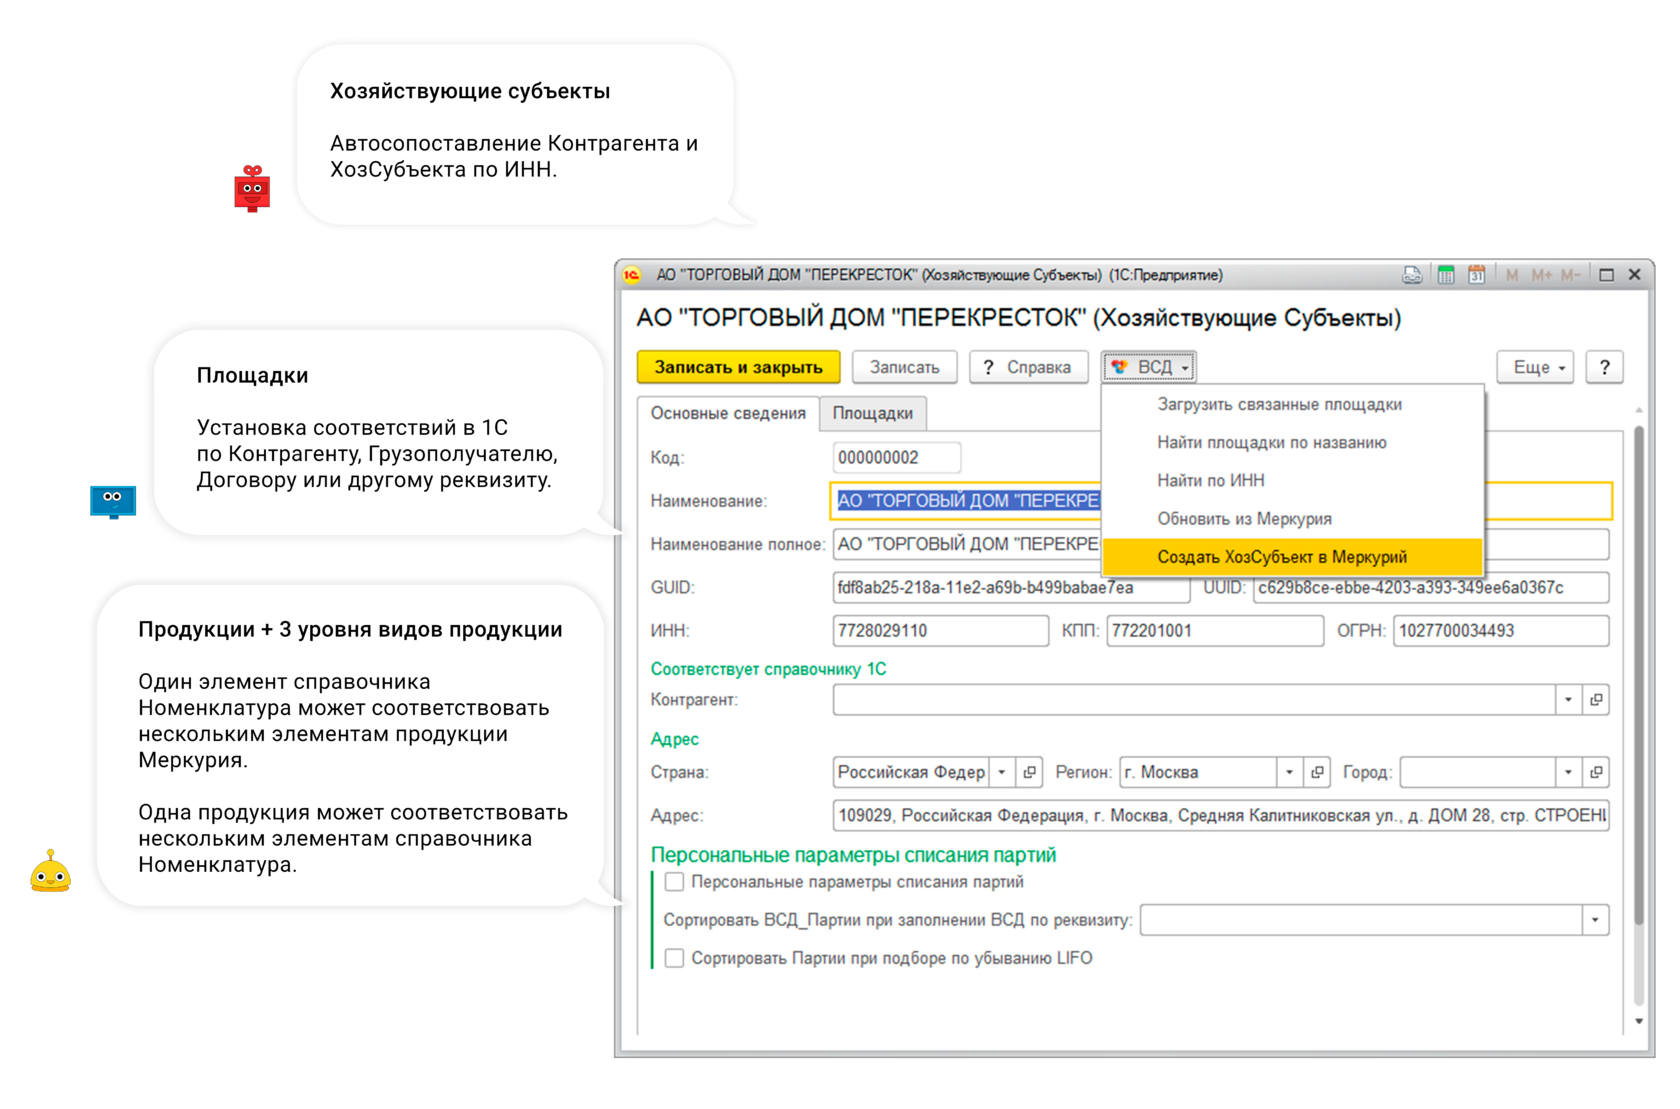Expand the Регион dropdown arrow

click(x=1289, y=772)
